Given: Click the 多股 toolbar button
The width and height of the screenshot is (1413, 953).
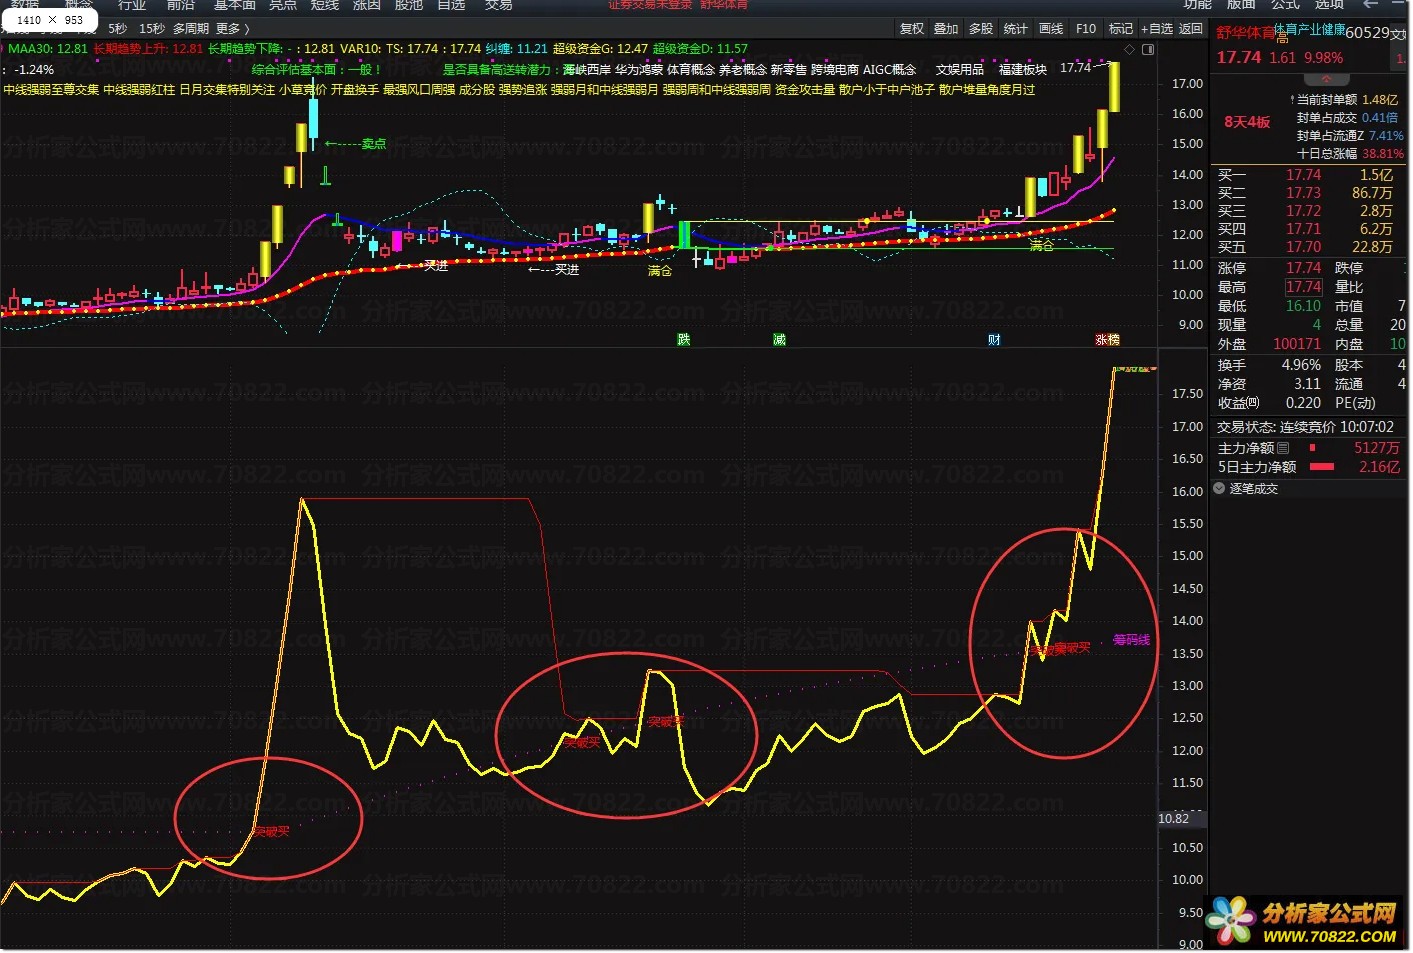Looking at the screenshot, I should click(x=981, y=29).
